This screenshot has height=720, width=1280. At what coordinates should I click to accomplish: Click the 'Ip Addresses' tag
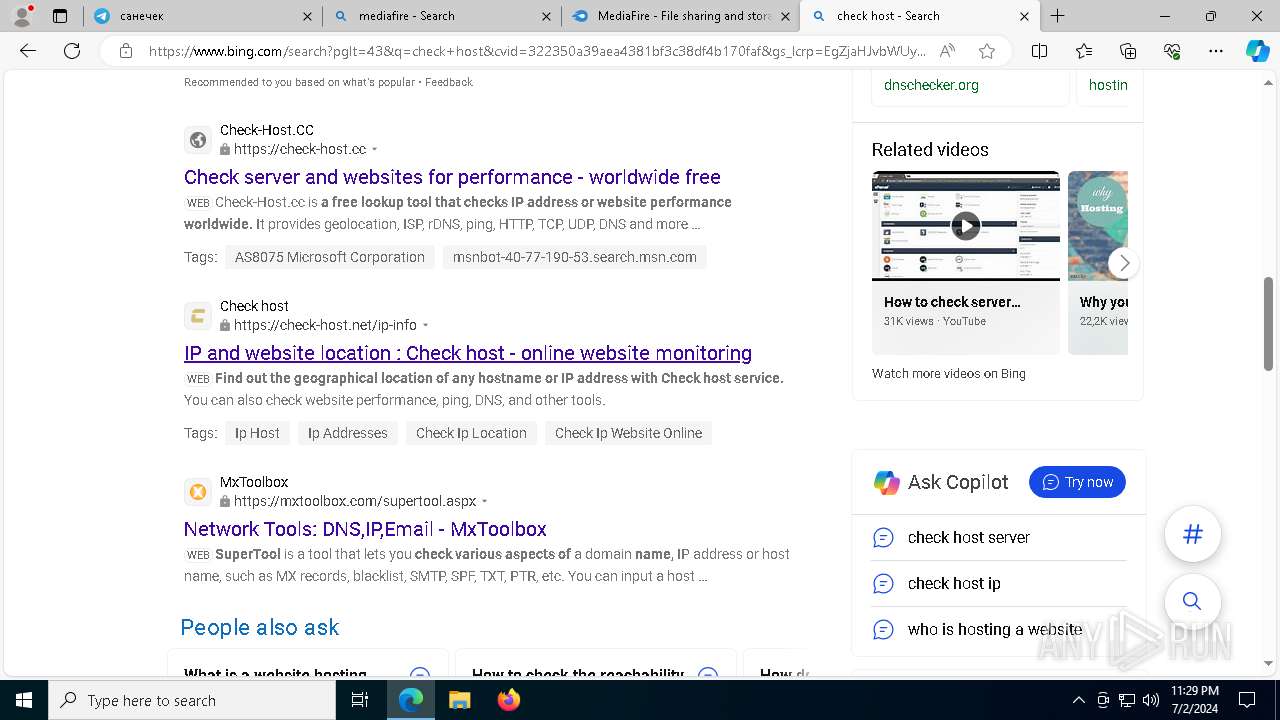point(348,433)
